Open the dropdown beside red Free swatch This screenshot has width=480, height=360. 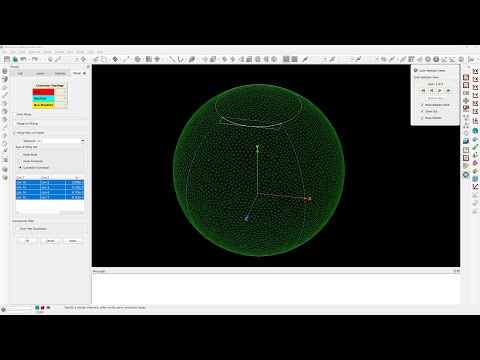(65, 92)
